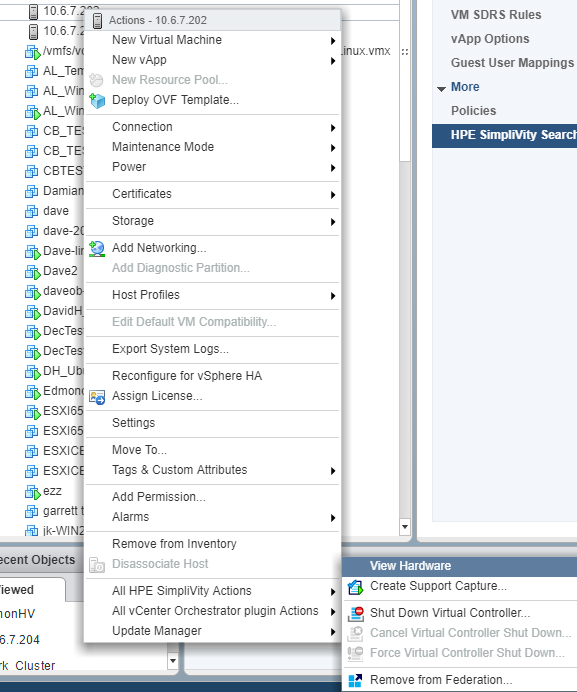Expand the Connection submenu arrow
This screenshot has width=577, height=692.
333,128
